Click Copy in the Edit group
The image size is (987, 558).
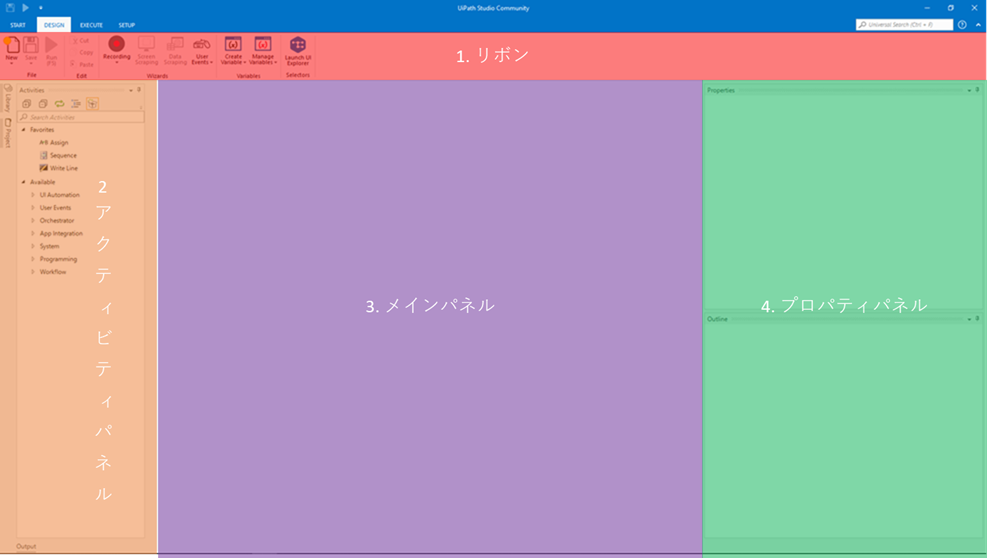click(x=82, y=52)
